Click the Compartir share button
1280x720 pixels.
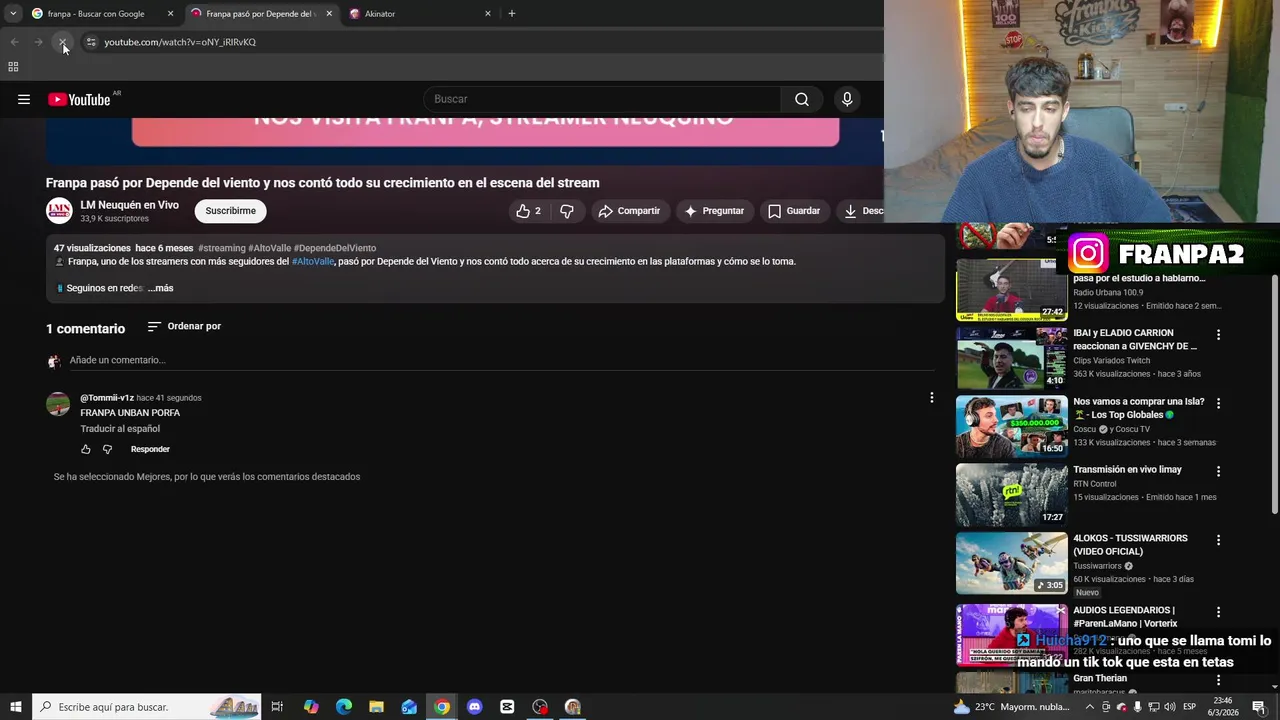tap(629, 211)
